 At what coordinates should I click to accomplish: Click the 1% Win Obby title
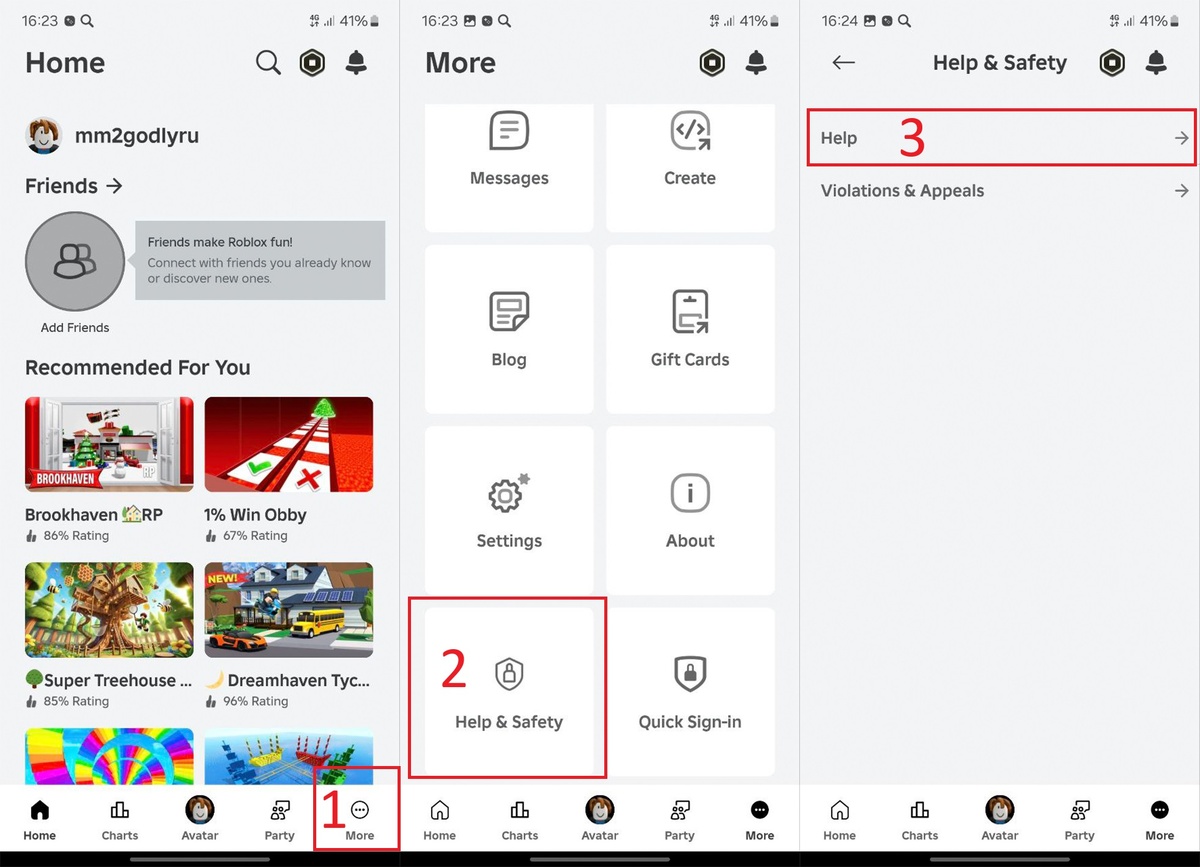255,515
